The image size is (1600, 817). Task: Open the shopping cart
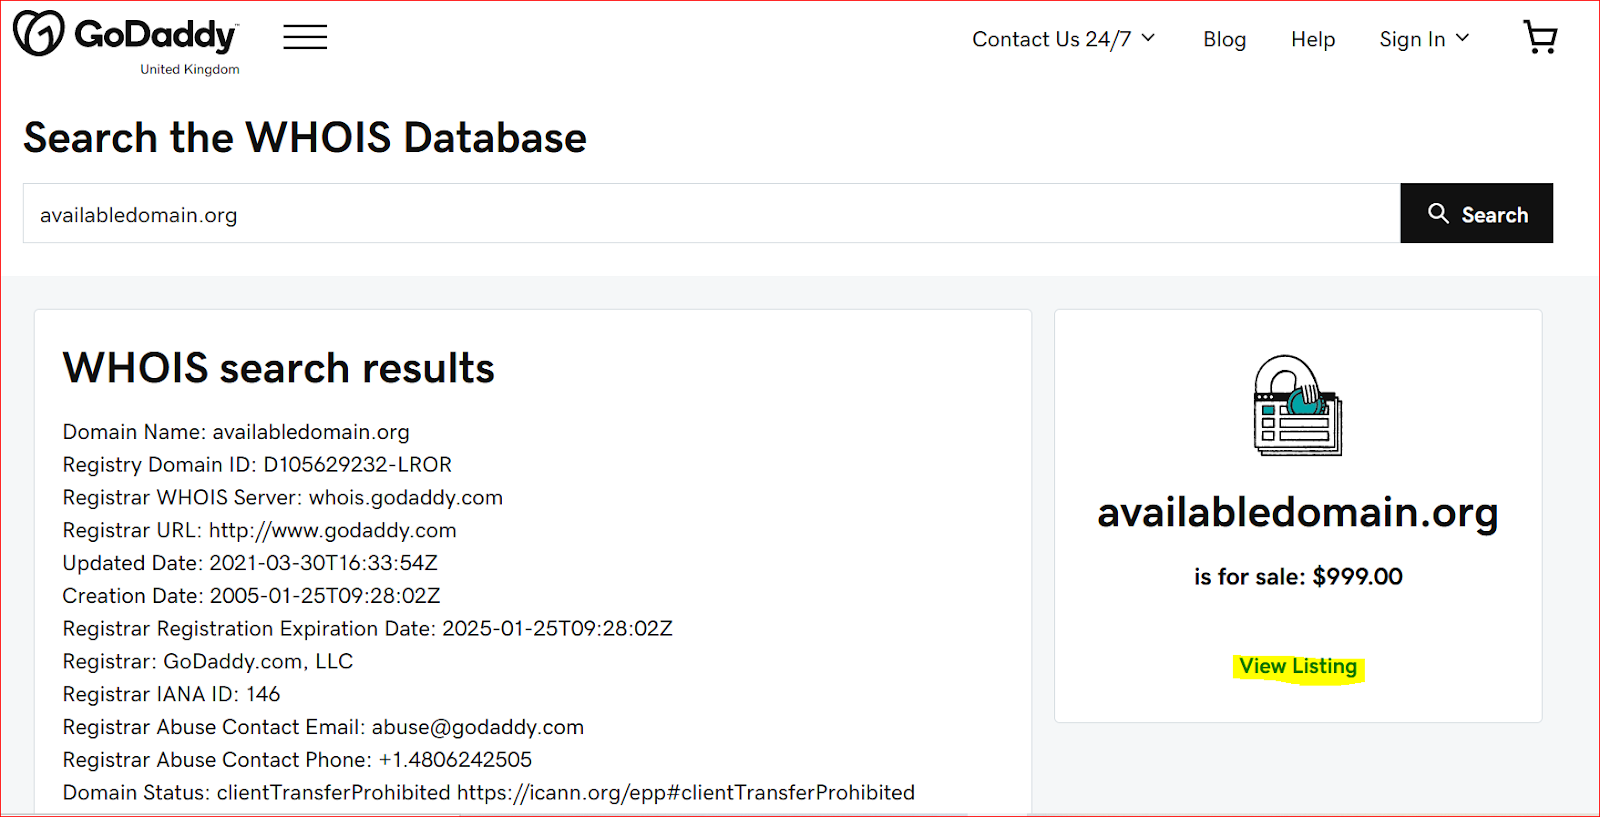(1540, 38)
